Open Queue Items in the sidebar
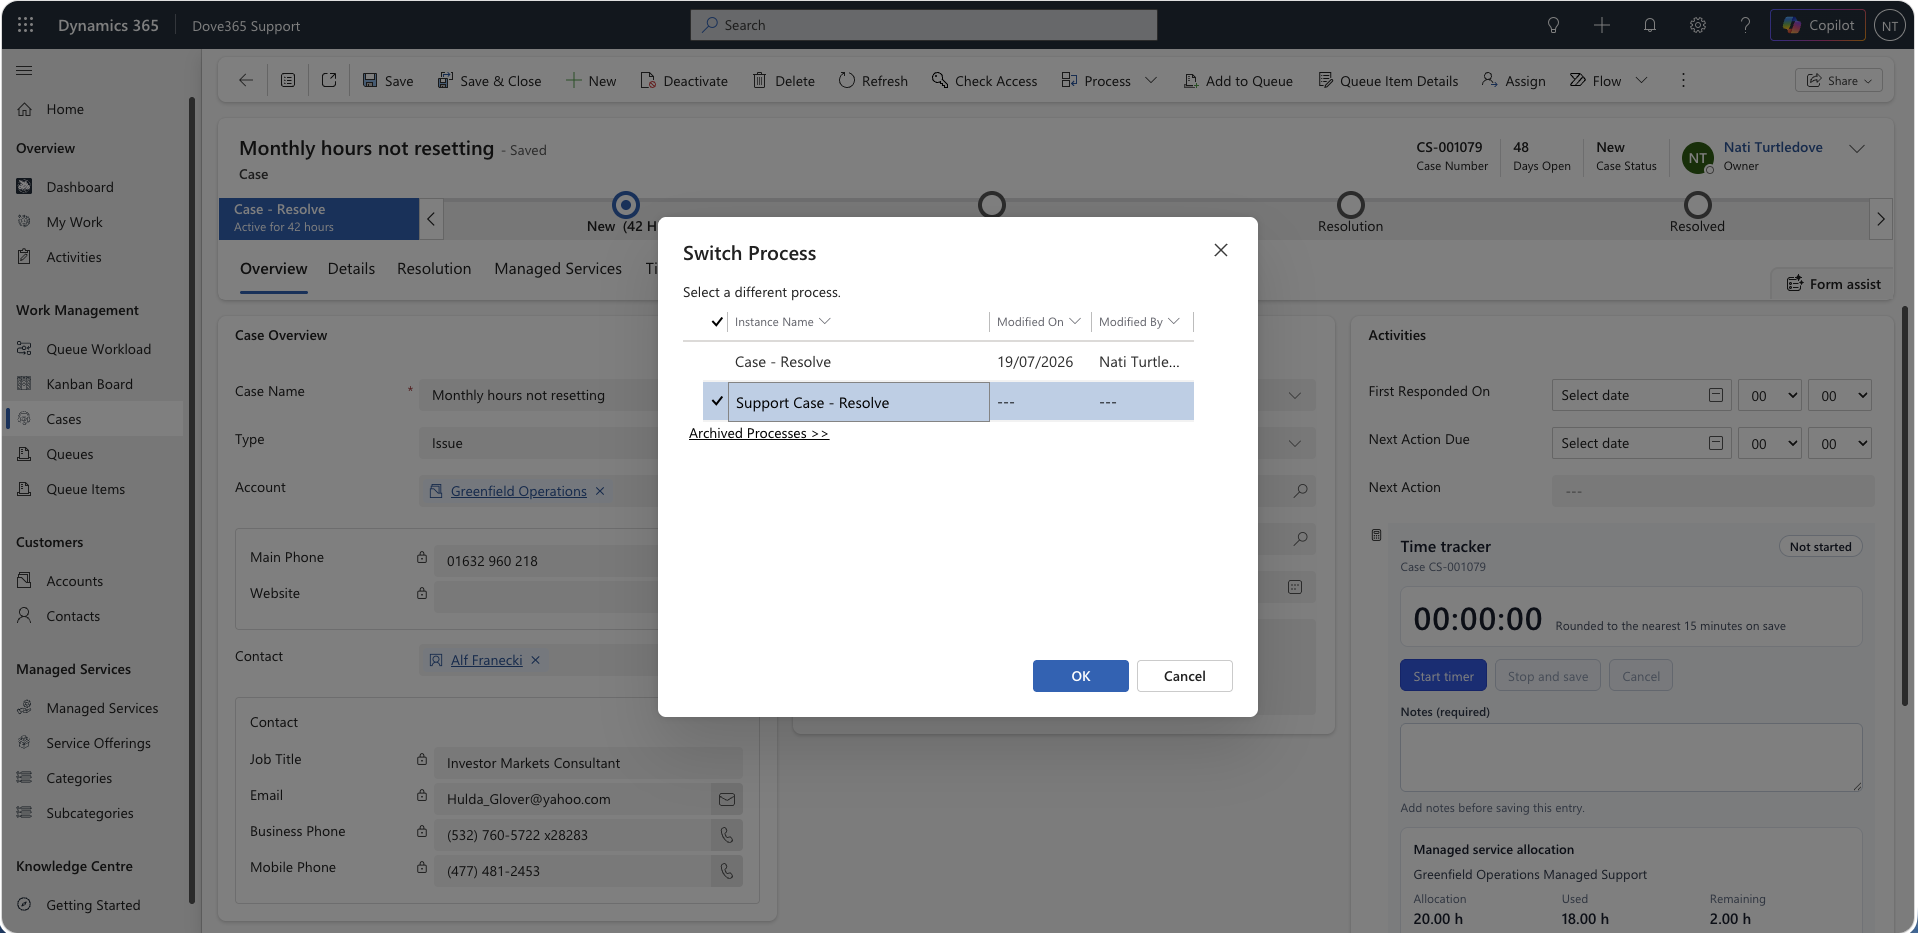The image size is (1918, 933). point(85,489)
